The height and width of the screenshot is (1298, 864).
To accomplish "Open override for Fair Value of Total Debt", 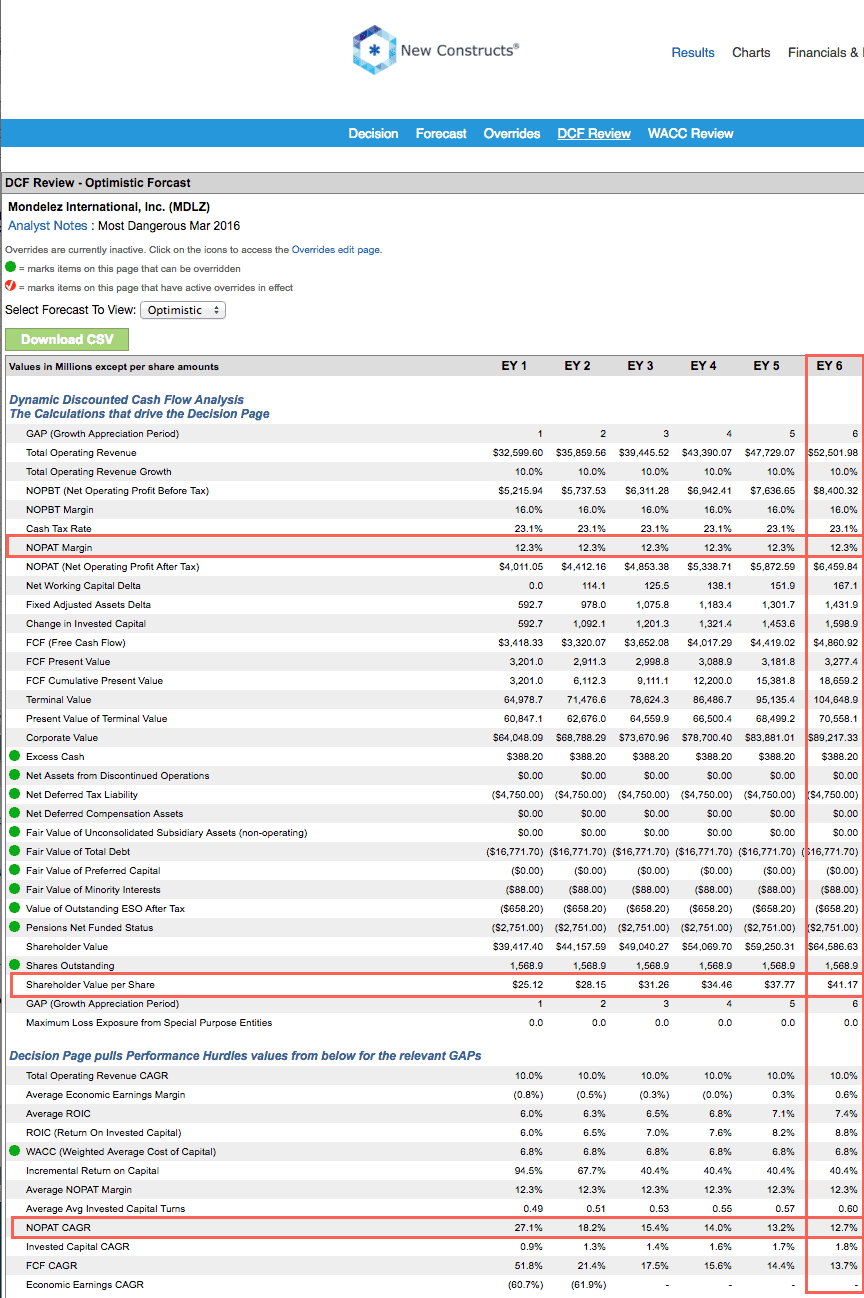I will pos(14,851).
